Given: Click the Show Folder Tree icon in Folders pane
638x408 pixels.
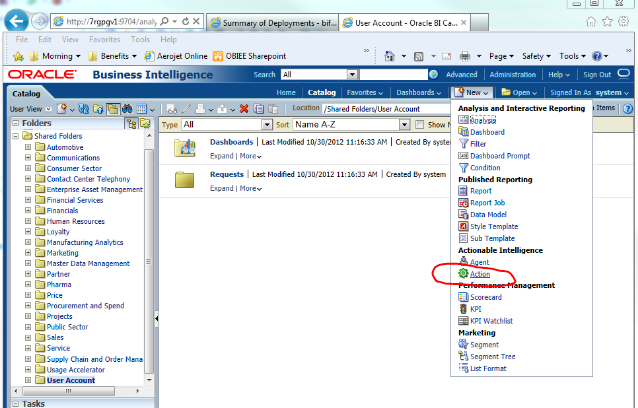Looking at the screenshot, I should (132, 124).
